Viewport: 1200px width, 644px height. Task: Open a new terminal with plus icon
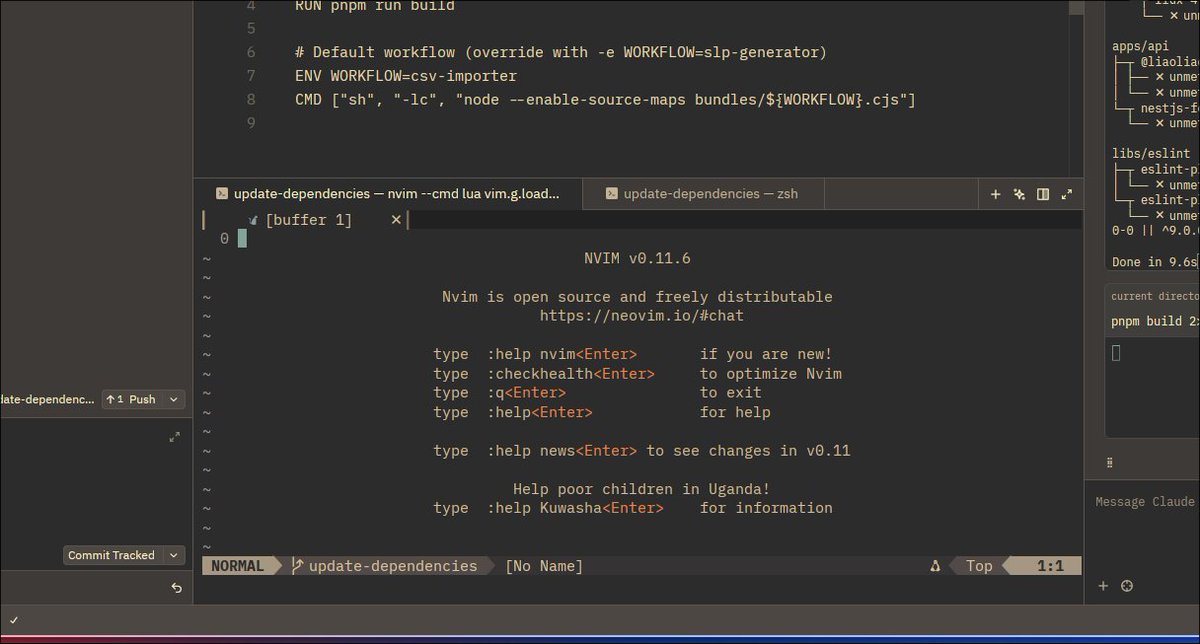click(x=995, y=194)
